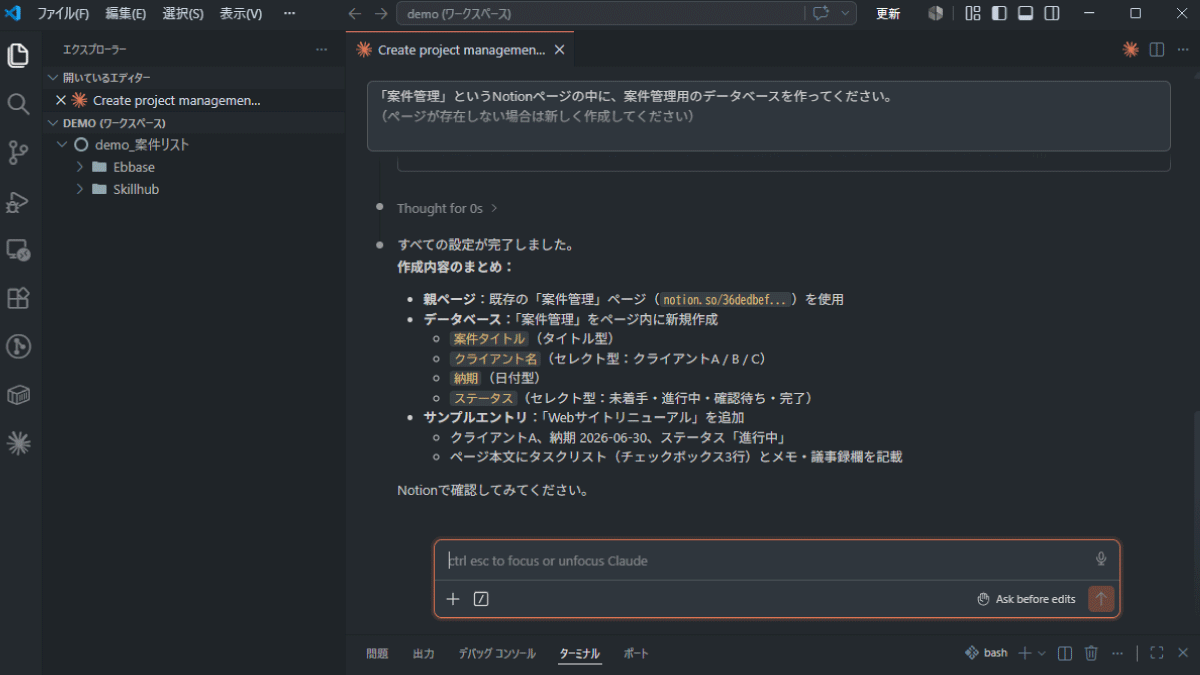Click the クライアント名 inline code label
Screen dimensions: 1200x675
(x=496, y=358)
